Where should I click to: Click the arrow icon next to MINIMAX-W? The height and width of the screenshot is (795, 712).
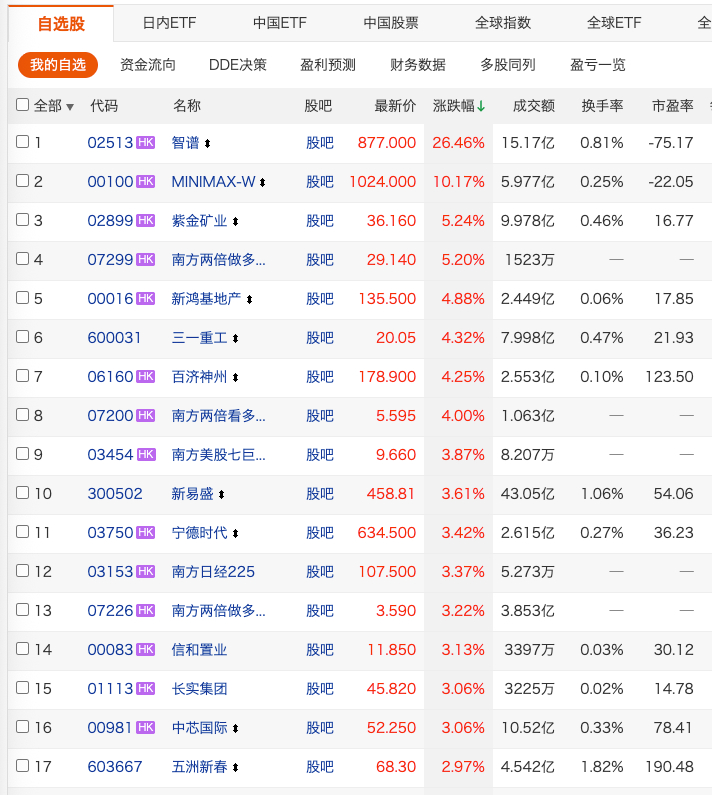262,183
